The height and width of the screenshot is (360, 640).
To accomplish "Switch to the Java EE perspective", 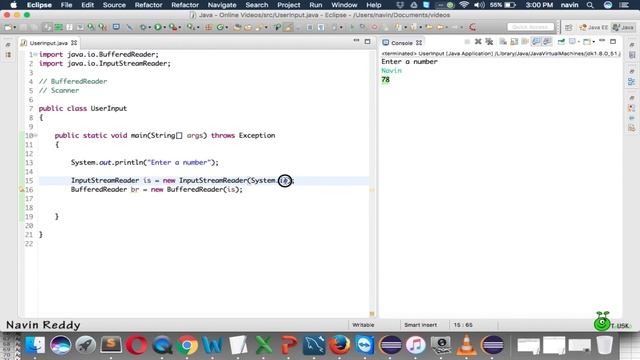I will tap(594, 27).
